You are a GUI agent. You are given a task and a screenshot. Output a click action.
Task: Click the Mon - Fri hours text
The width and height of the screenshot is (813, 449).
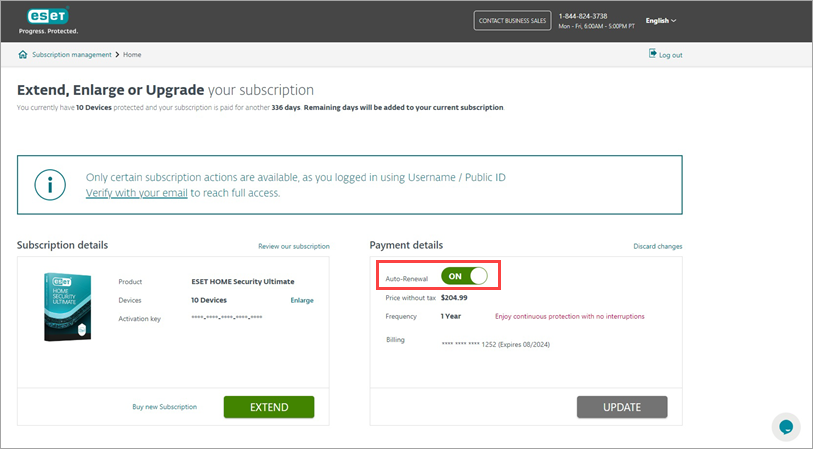(596, 26)
